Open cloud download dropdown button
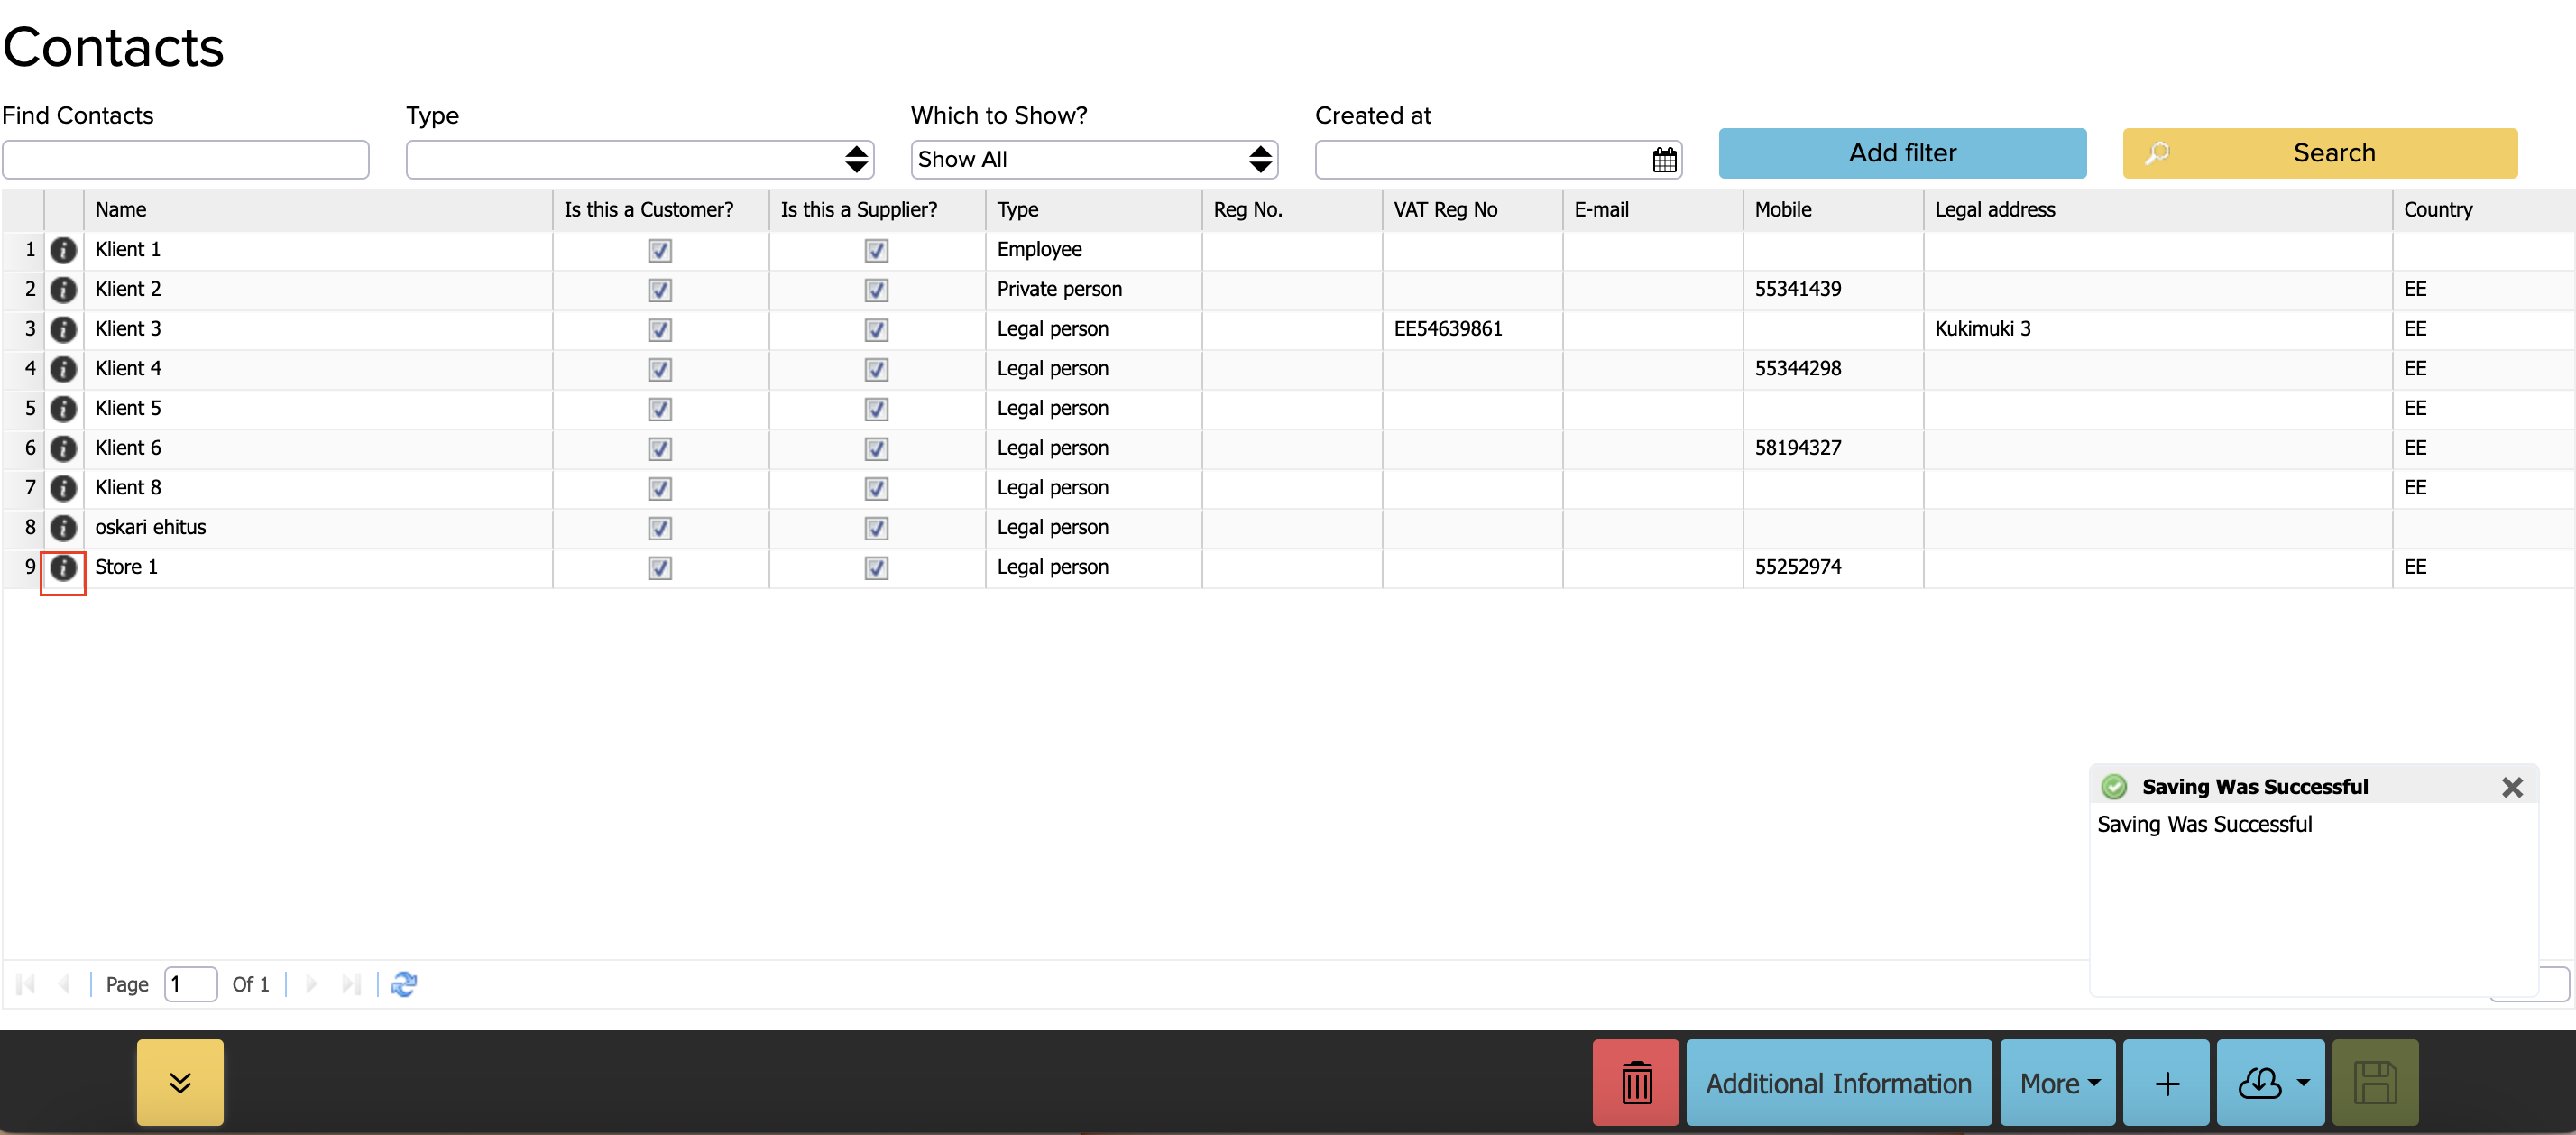This screenshot has height=1135, width=2576. [2269, 1083]
